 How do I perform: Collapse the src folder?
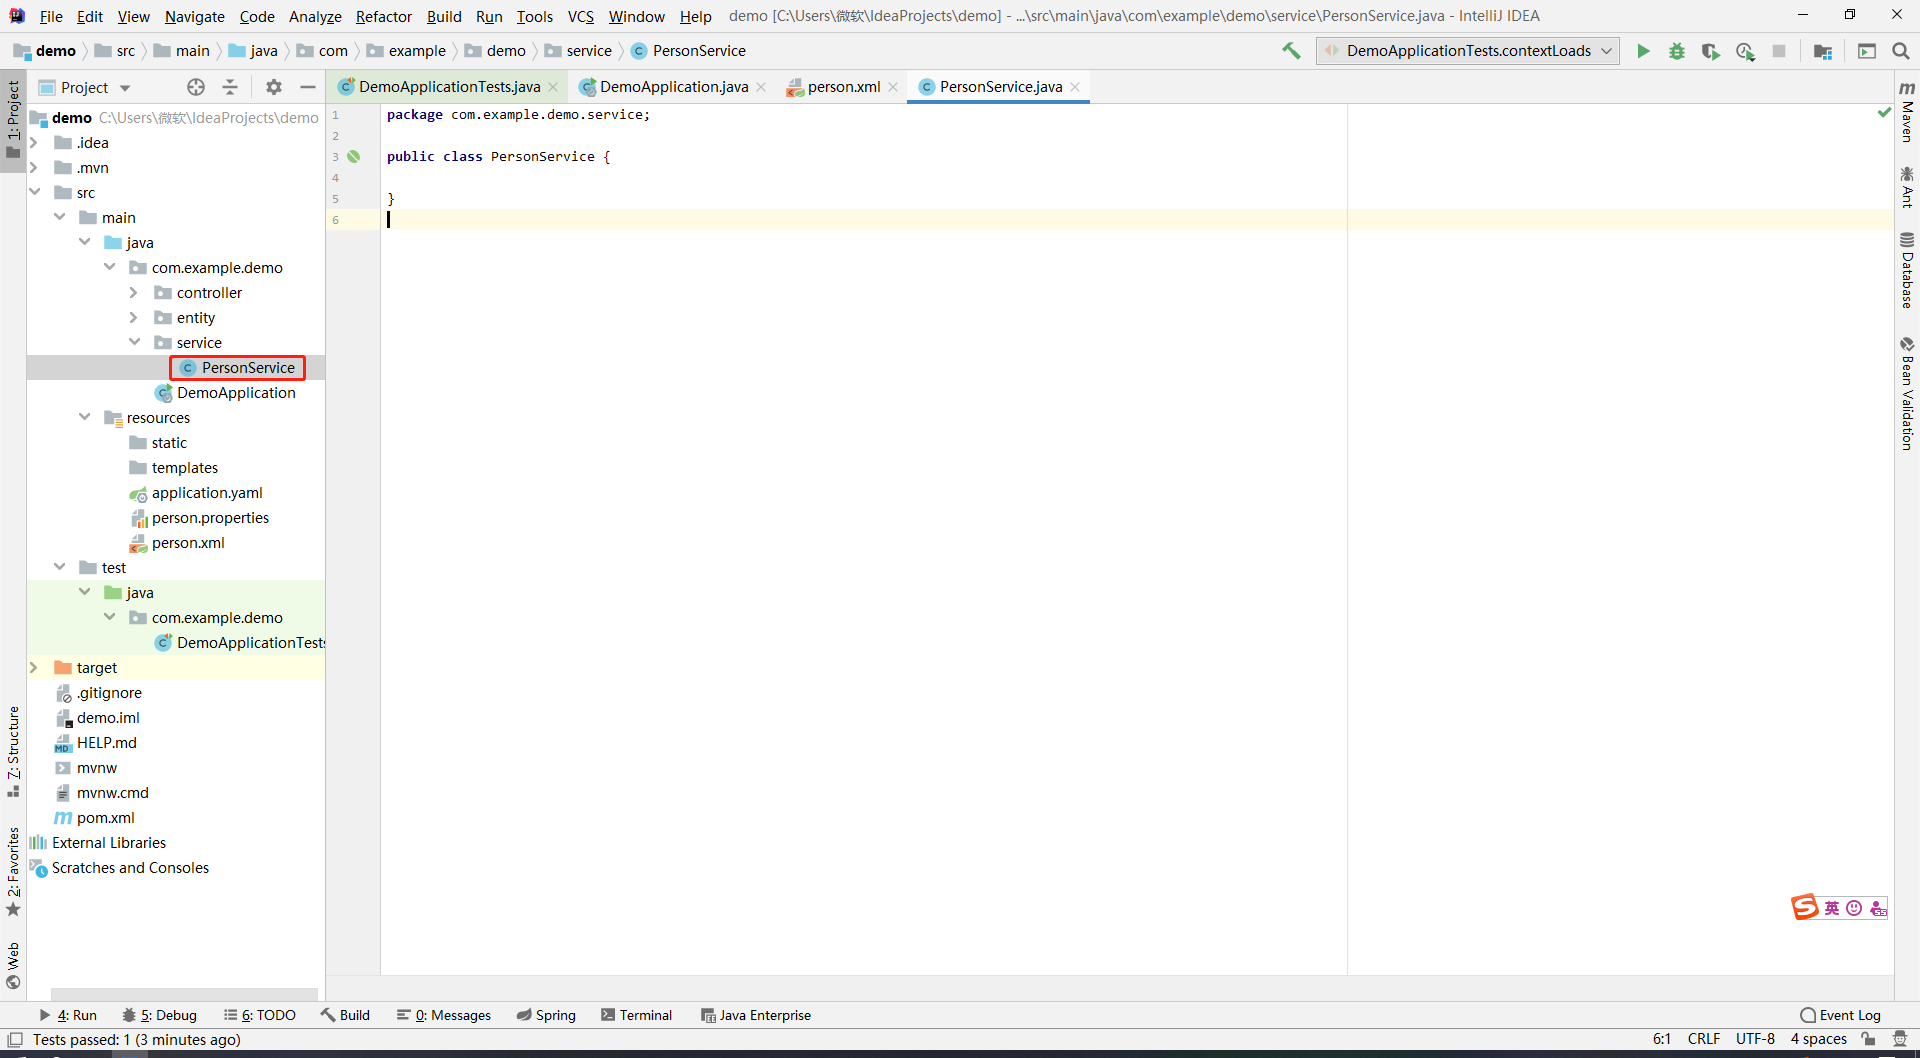(34, 192)
